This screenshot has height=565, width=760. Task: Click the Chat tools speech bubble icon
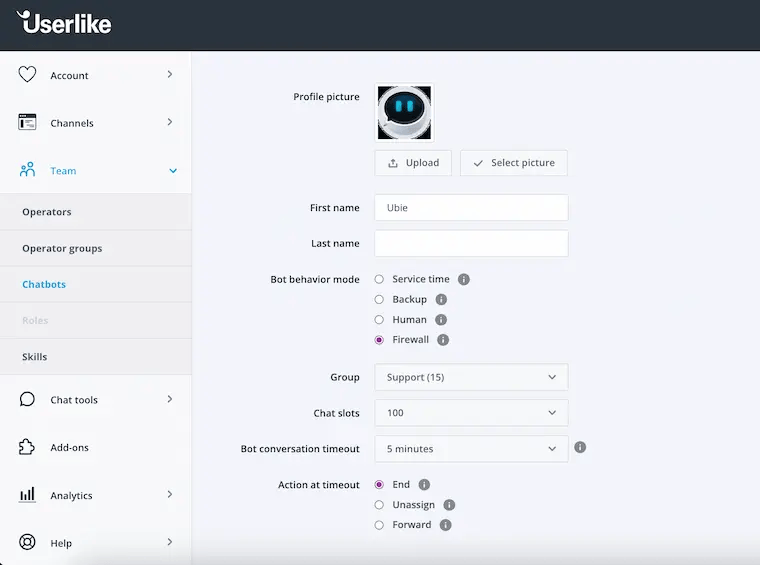click(x=28, y=399)
